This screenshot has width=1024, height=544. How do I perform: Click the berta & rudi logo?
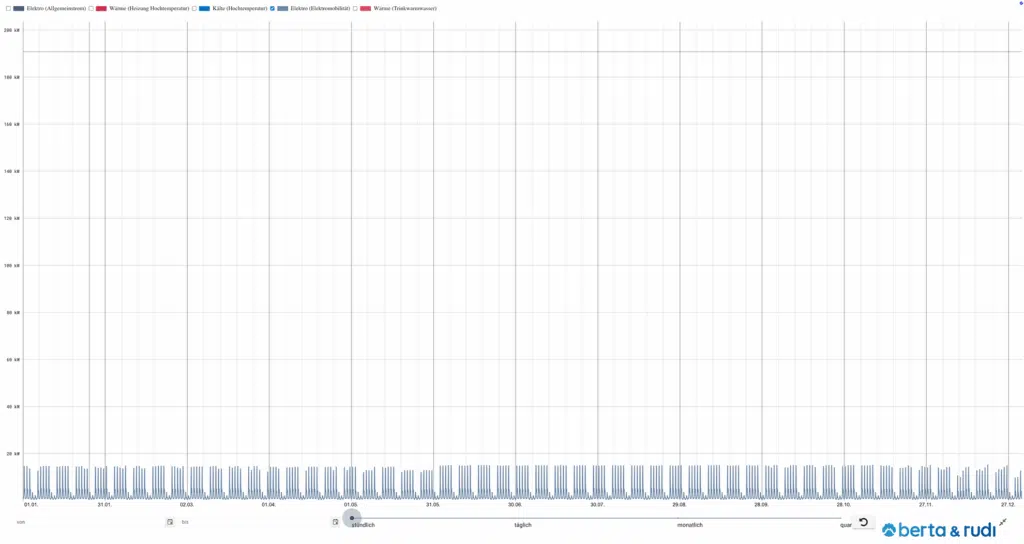[937, 530]
